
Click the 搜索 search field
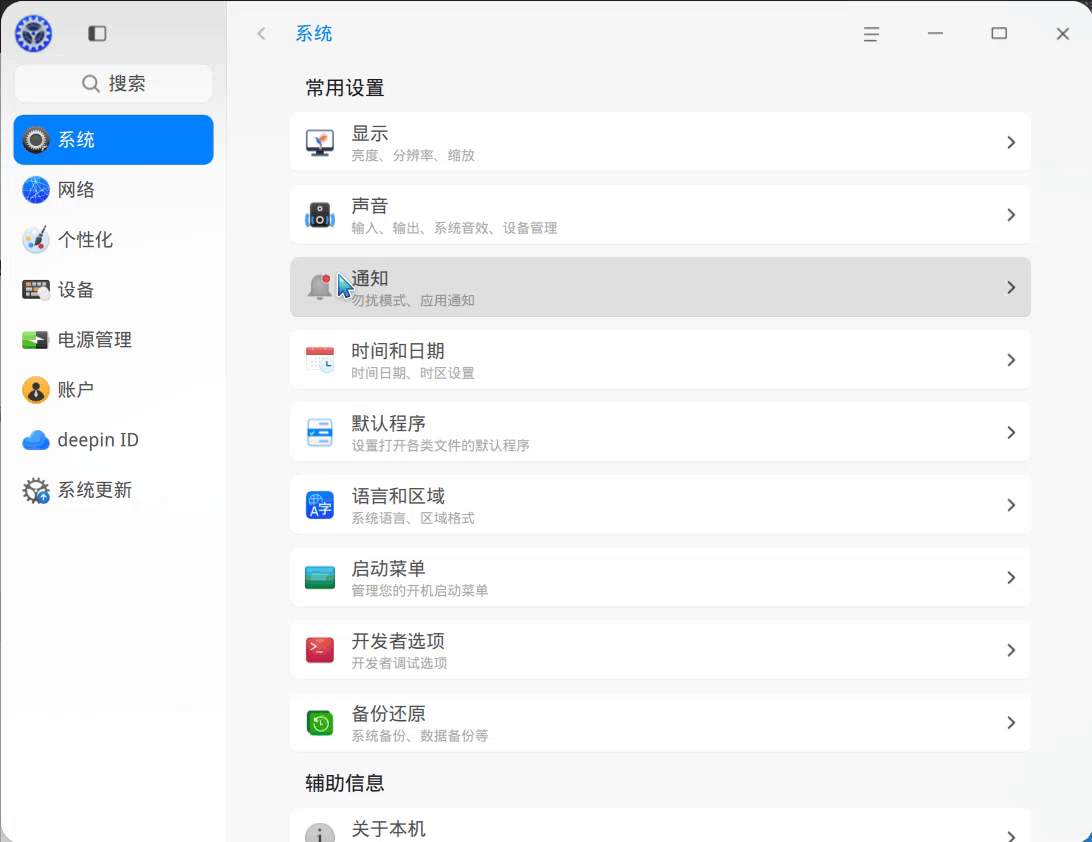(x=113, y=84)
